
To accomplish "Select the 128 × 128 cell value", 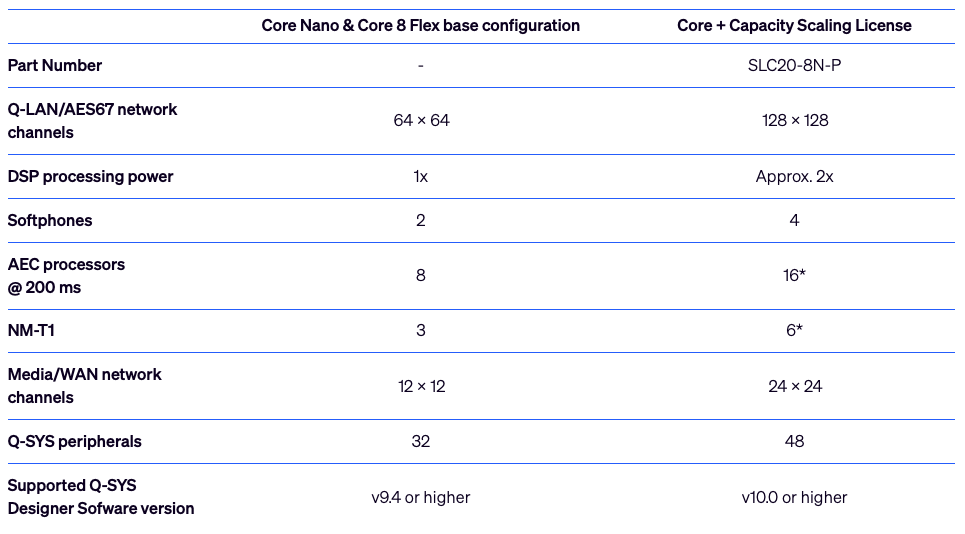I will [x=795, y=121].
